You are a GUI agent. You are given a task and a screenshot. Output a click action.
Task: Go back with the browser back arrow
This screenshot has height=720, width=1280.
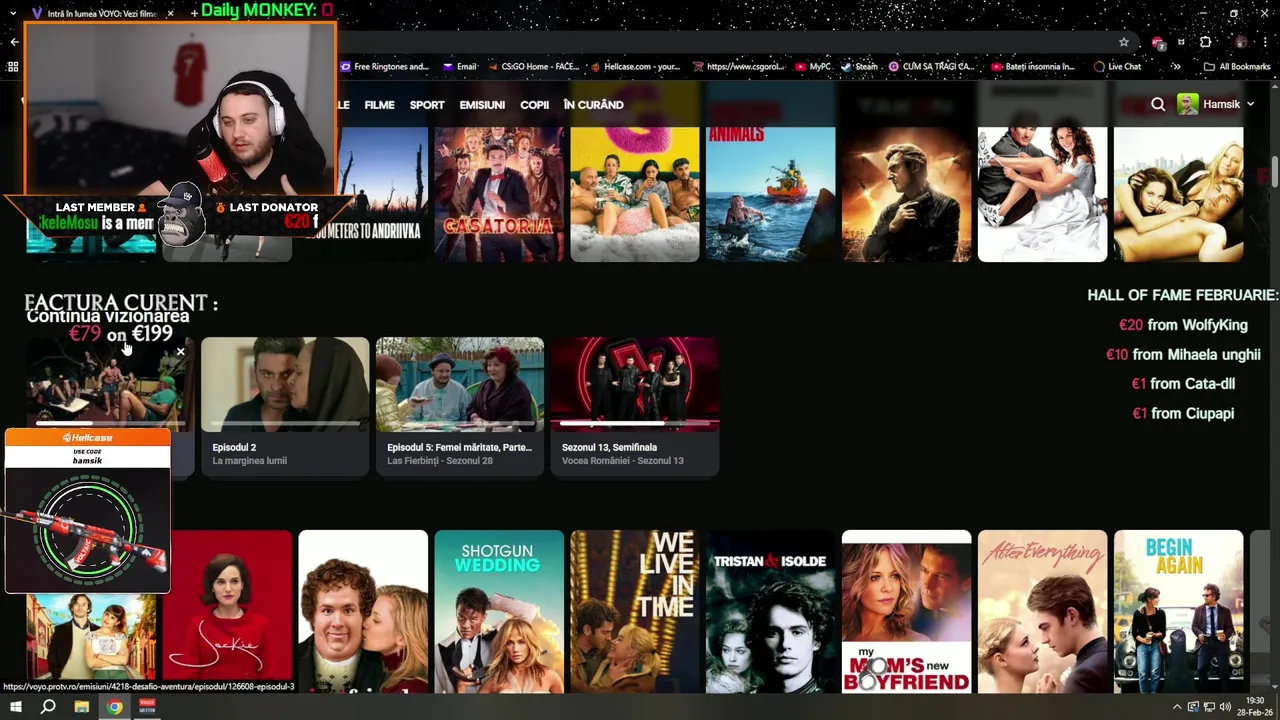pyautogui.click(x=14, y=42)
